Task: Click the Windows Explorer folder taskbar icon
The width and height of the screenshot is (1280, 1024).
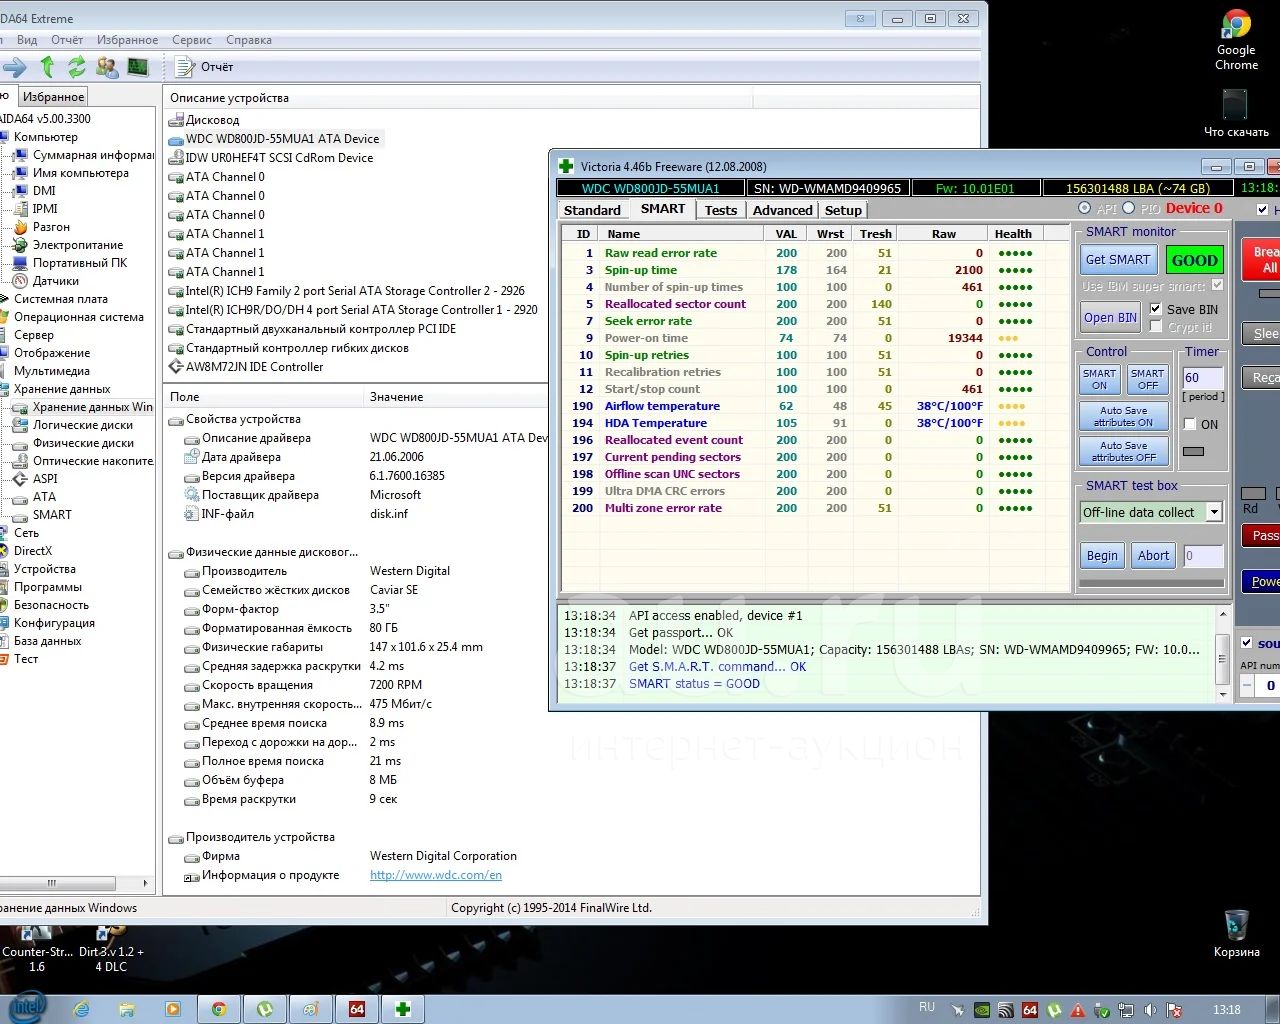Action: click(127, 1009)
